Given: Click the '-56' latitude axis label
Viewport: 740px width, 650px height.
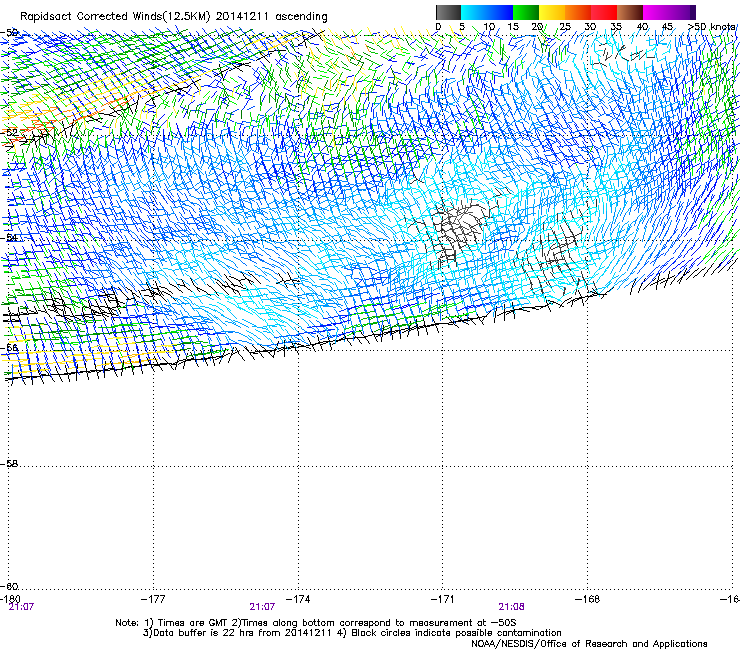Looking at the screenshot, I should [x=9, y=347].
